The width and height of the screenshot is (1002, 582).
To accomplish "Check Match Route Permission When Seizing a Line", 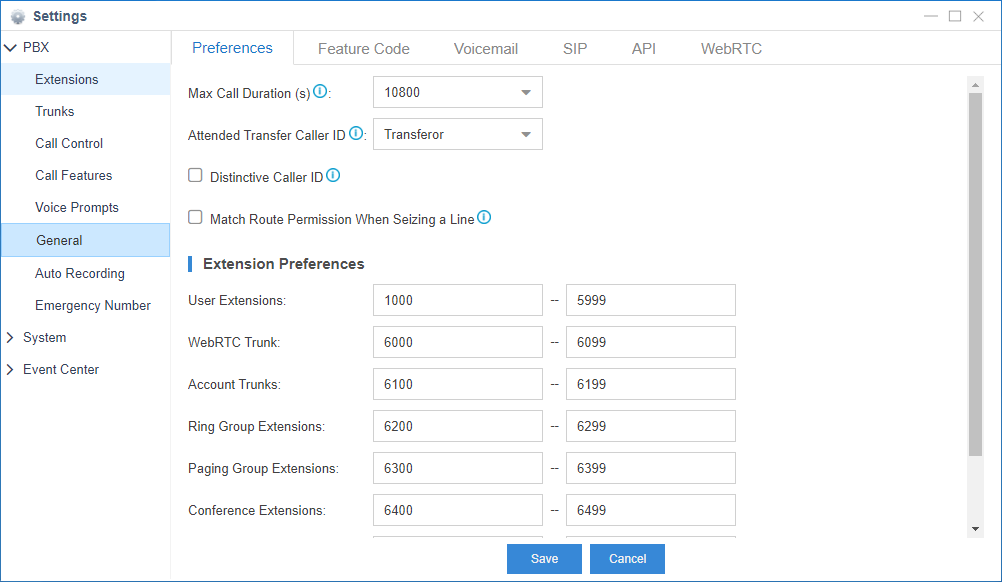I will pos(195,217).
